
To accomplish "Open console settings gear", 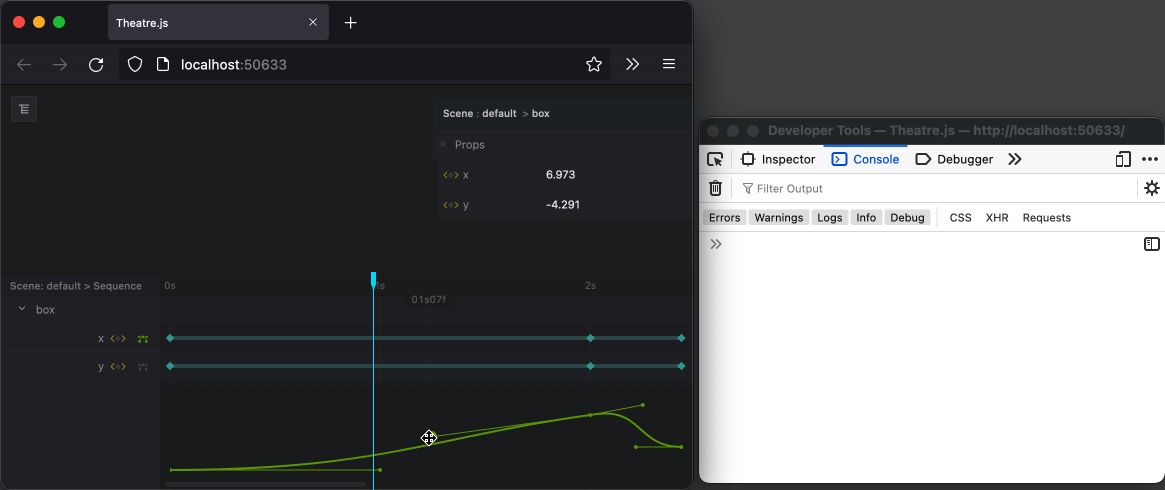I will click(x=1151, y=188).
